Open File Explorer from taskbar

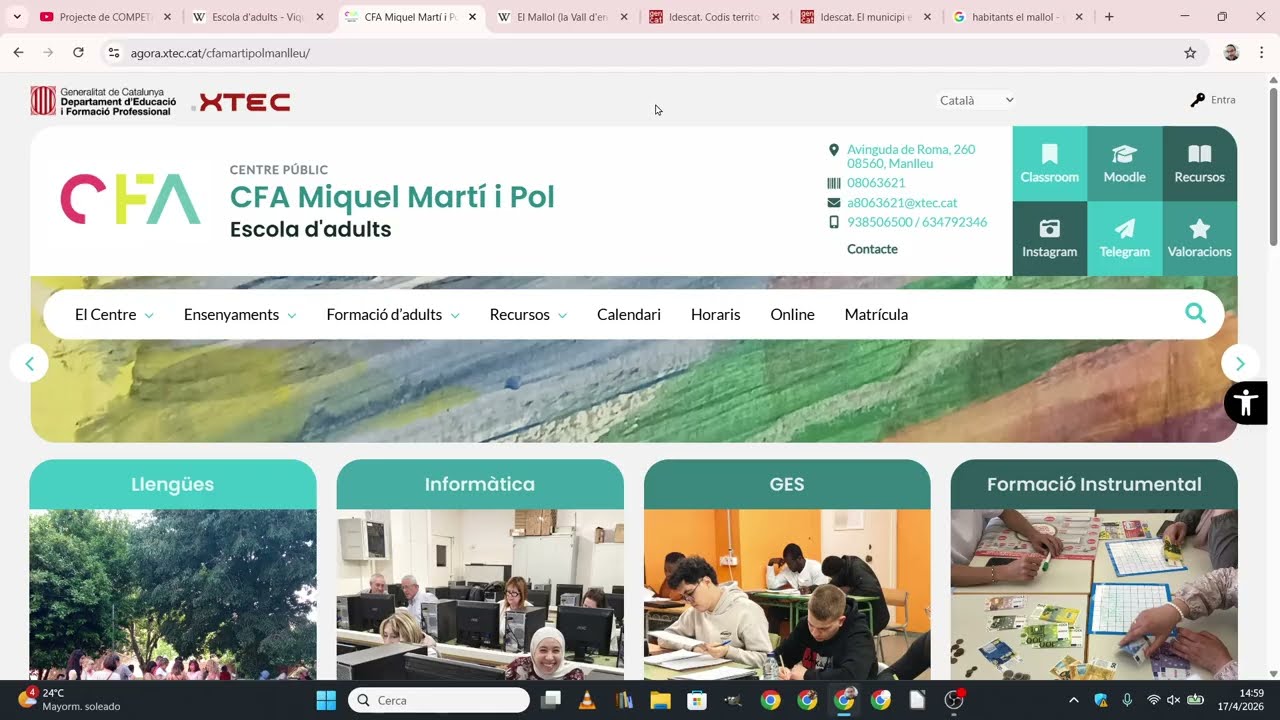pyautogui.click(x=660, y=700)
